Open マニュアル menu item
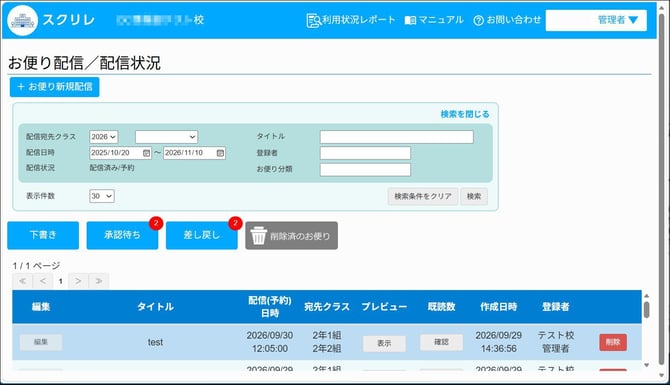The width and height of the screenshot is (670, 385). 434,20
